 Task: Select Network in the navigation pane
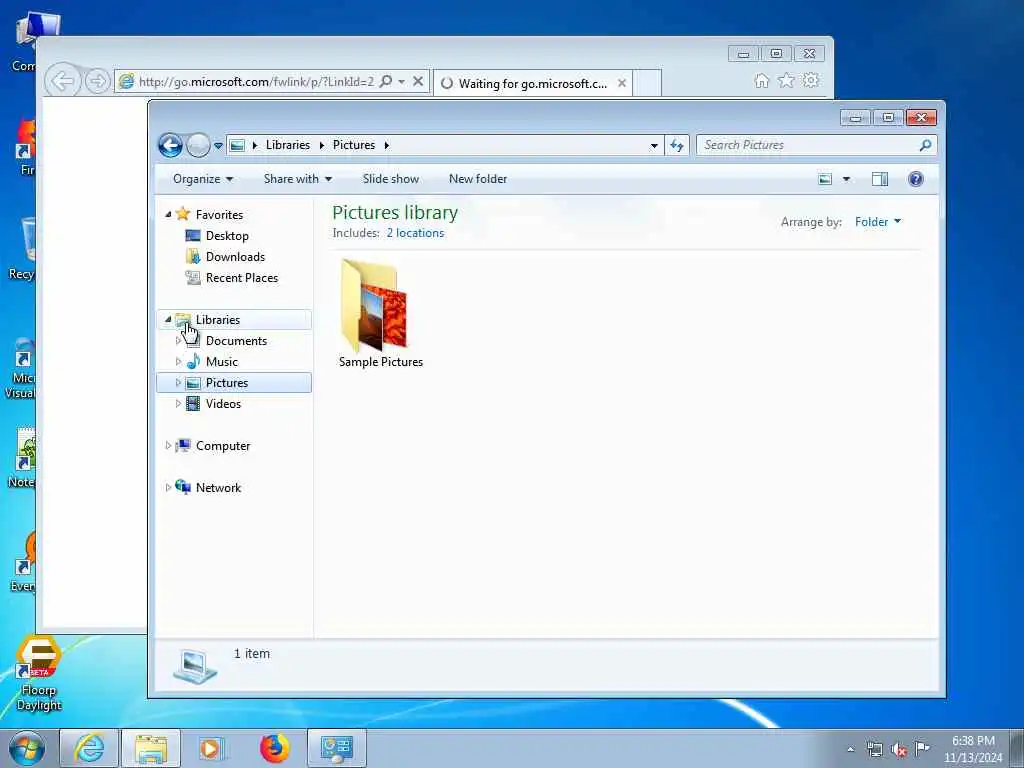tap(218, 487)
